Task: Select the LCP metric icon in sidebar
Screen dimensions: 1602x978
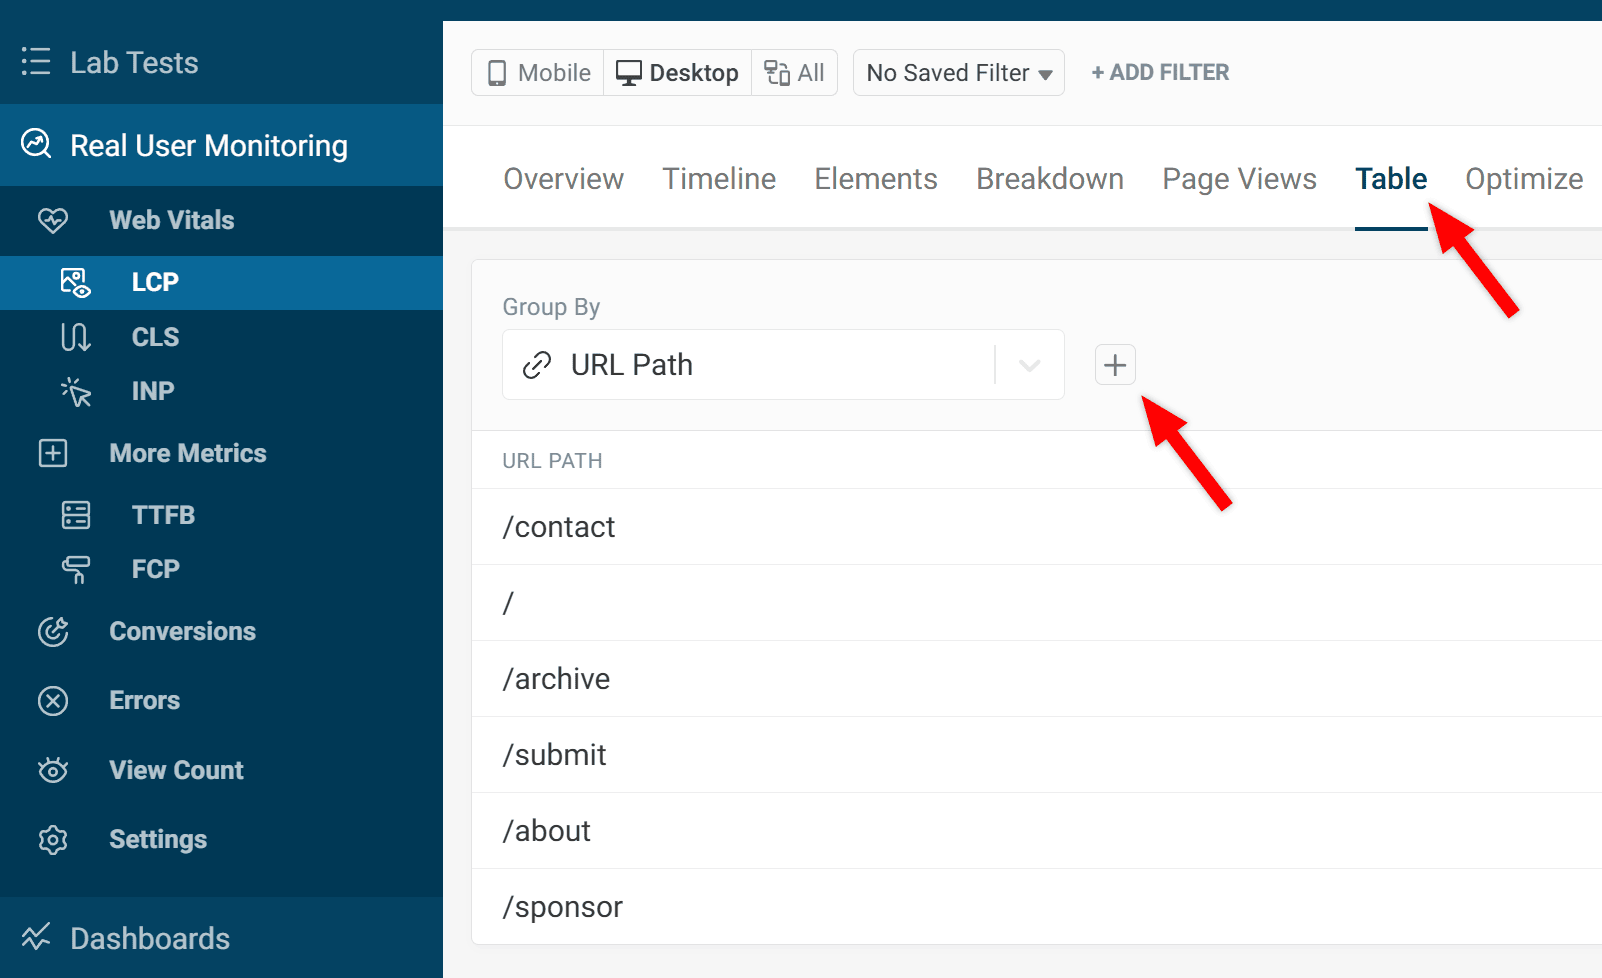Action: pyautogui.click(x=75, y=283)
